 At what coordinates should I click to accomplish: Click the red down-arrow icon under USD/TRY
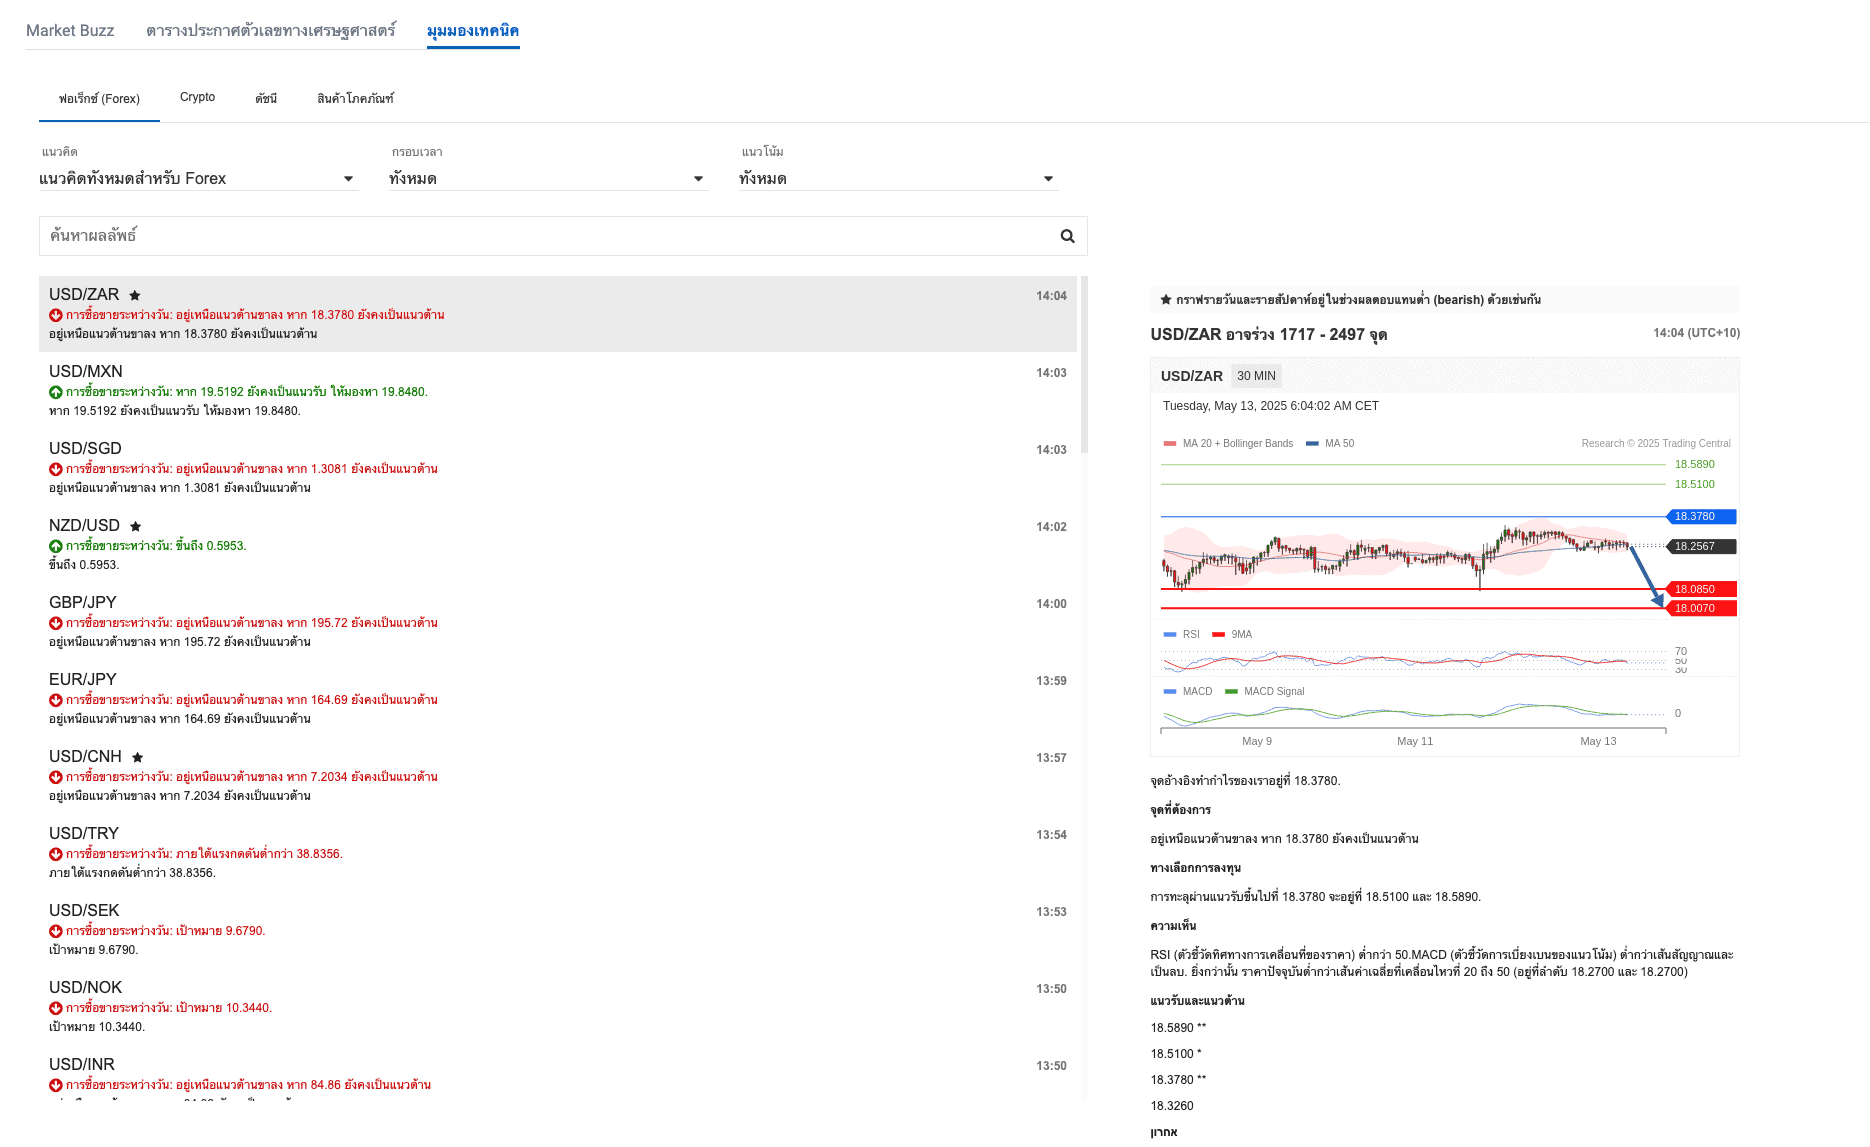click(56, 854)
